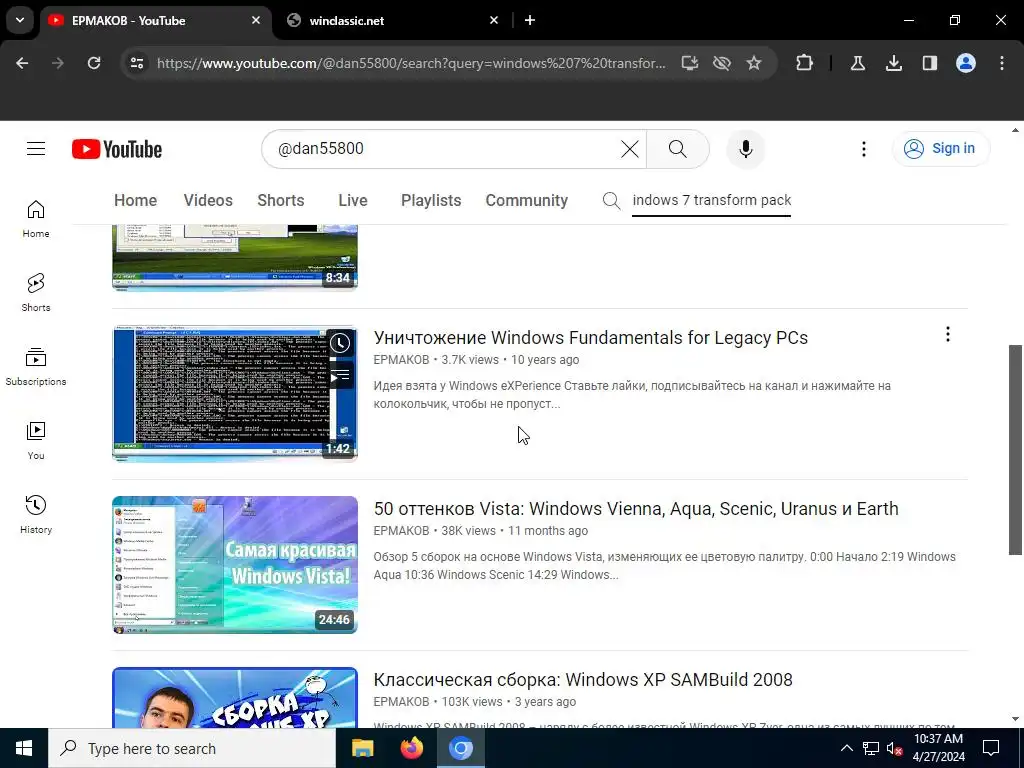This screenshot has width=1024, height=768.
Task: Open the Windows Fundamentals video thumbnail
Action: [x=235, y=394]
